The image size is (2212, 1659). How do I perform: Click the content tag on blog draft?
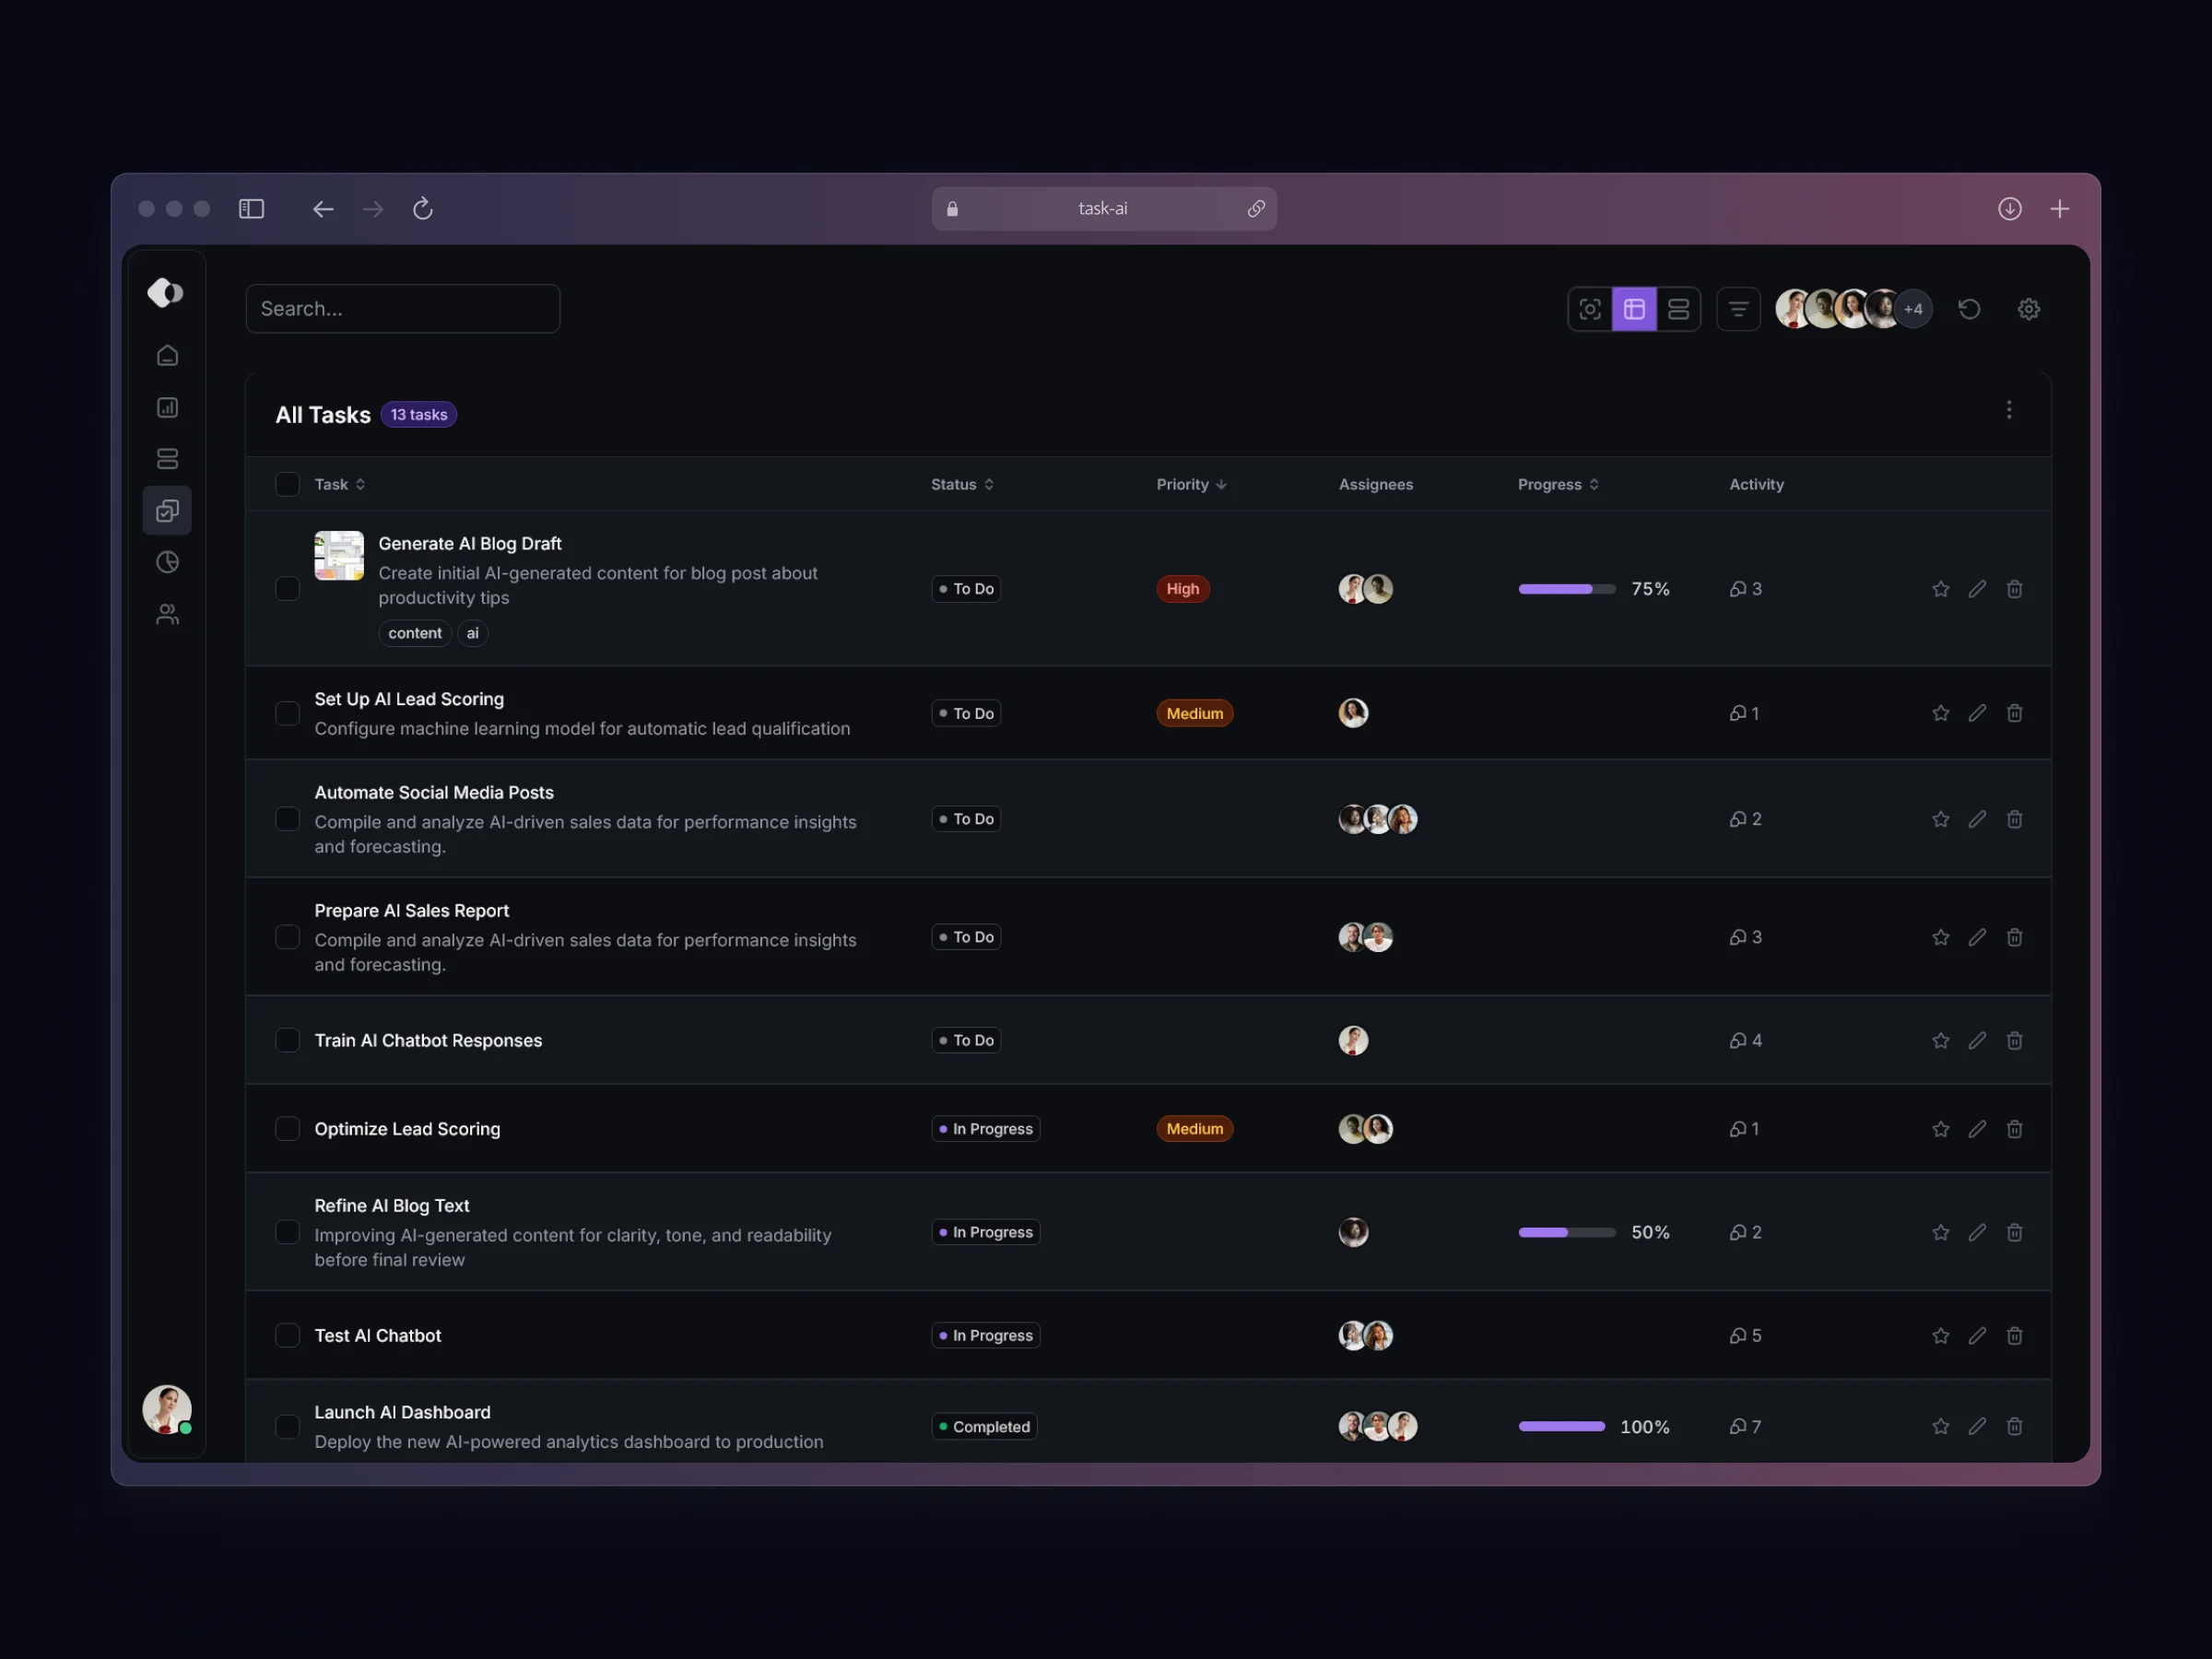coord(414,633)
